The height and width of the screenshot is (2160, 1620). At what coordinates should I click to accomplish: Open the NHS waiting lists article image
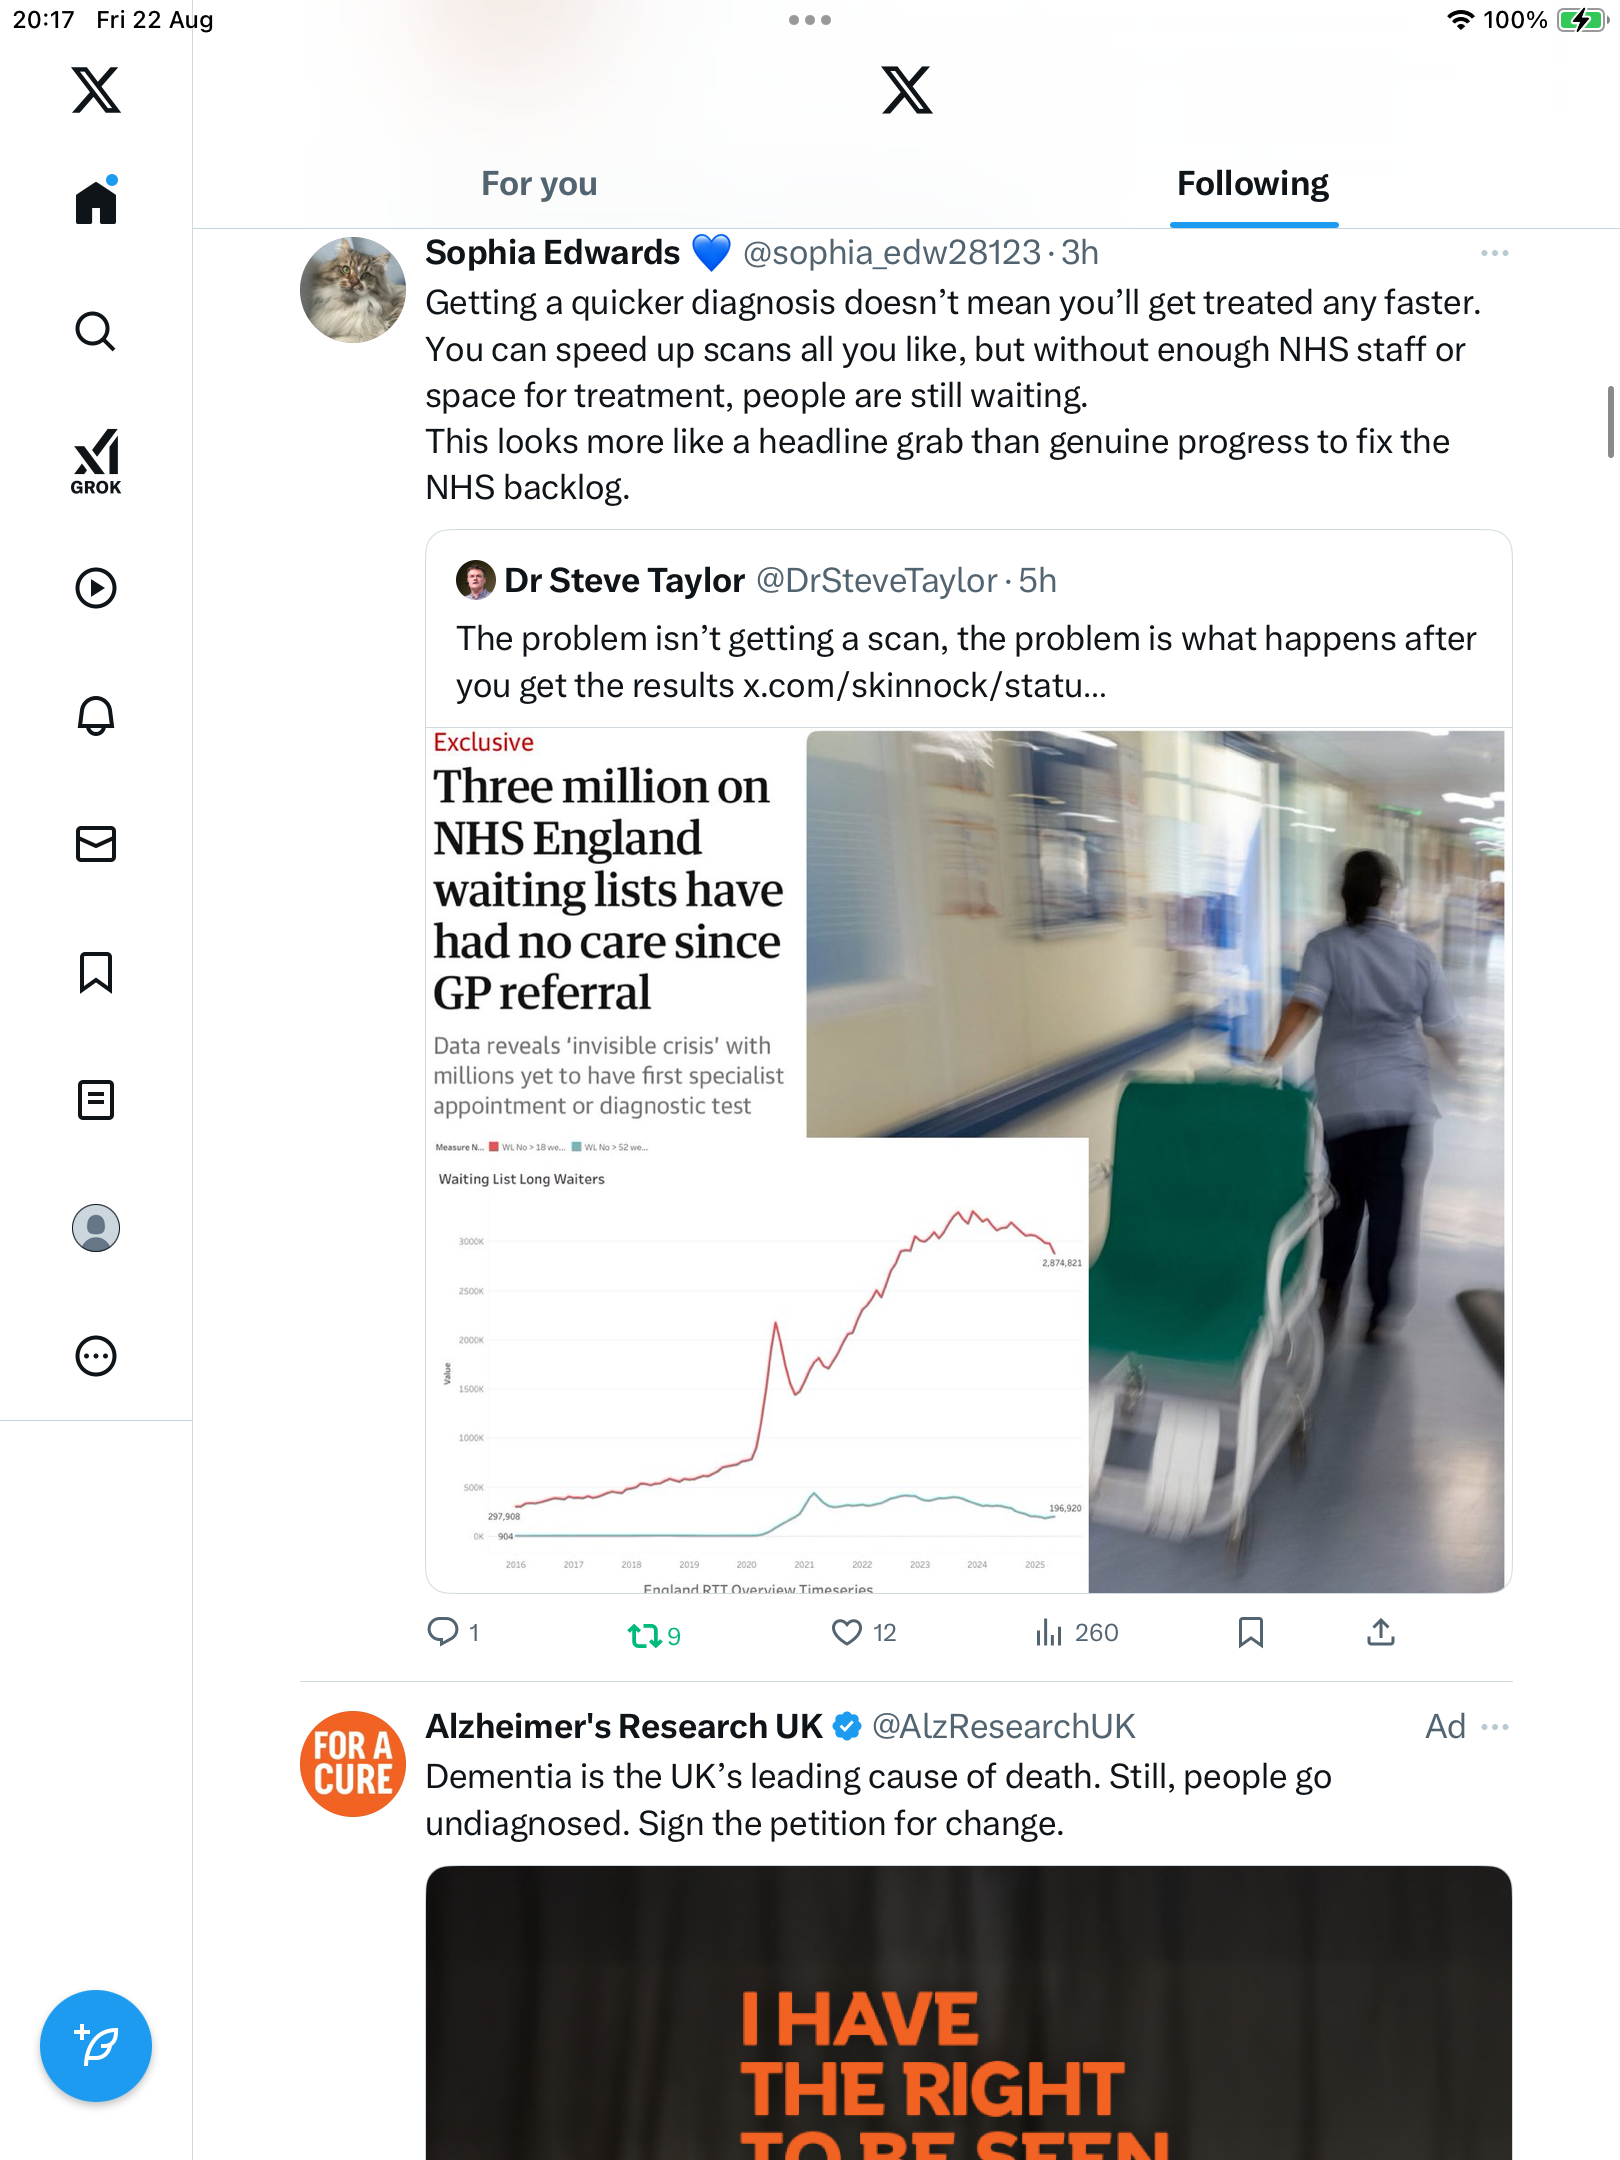pos(968,1160)
